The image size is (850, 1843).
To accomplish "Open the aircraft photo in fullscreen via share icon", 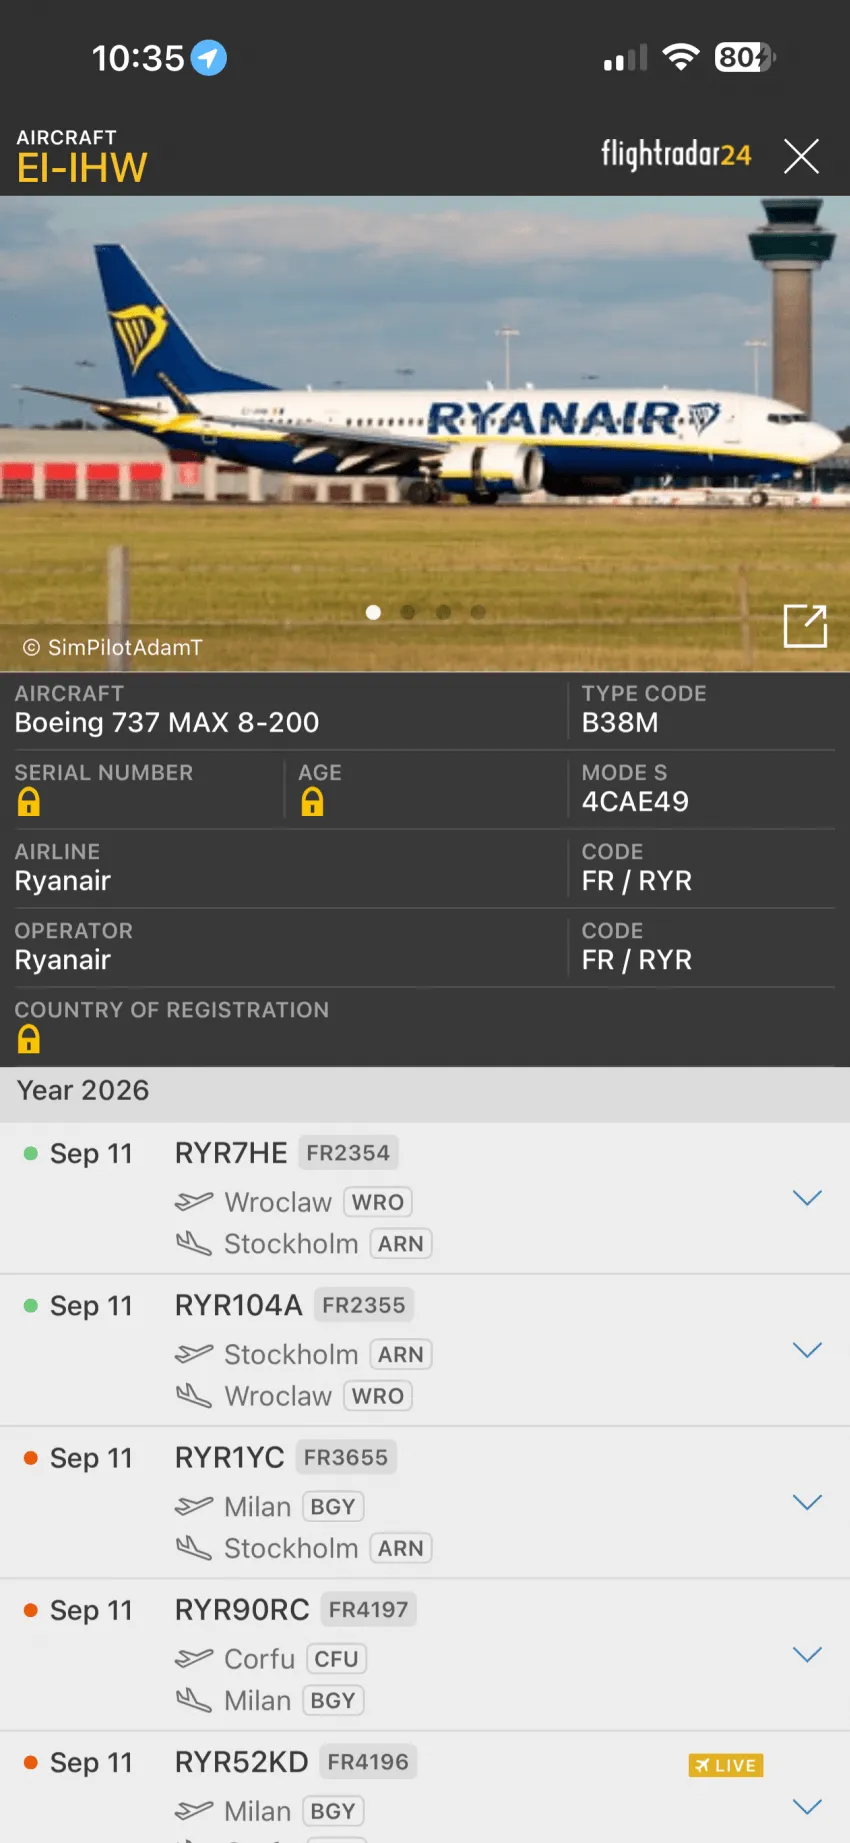I will (x=805, y=626).
